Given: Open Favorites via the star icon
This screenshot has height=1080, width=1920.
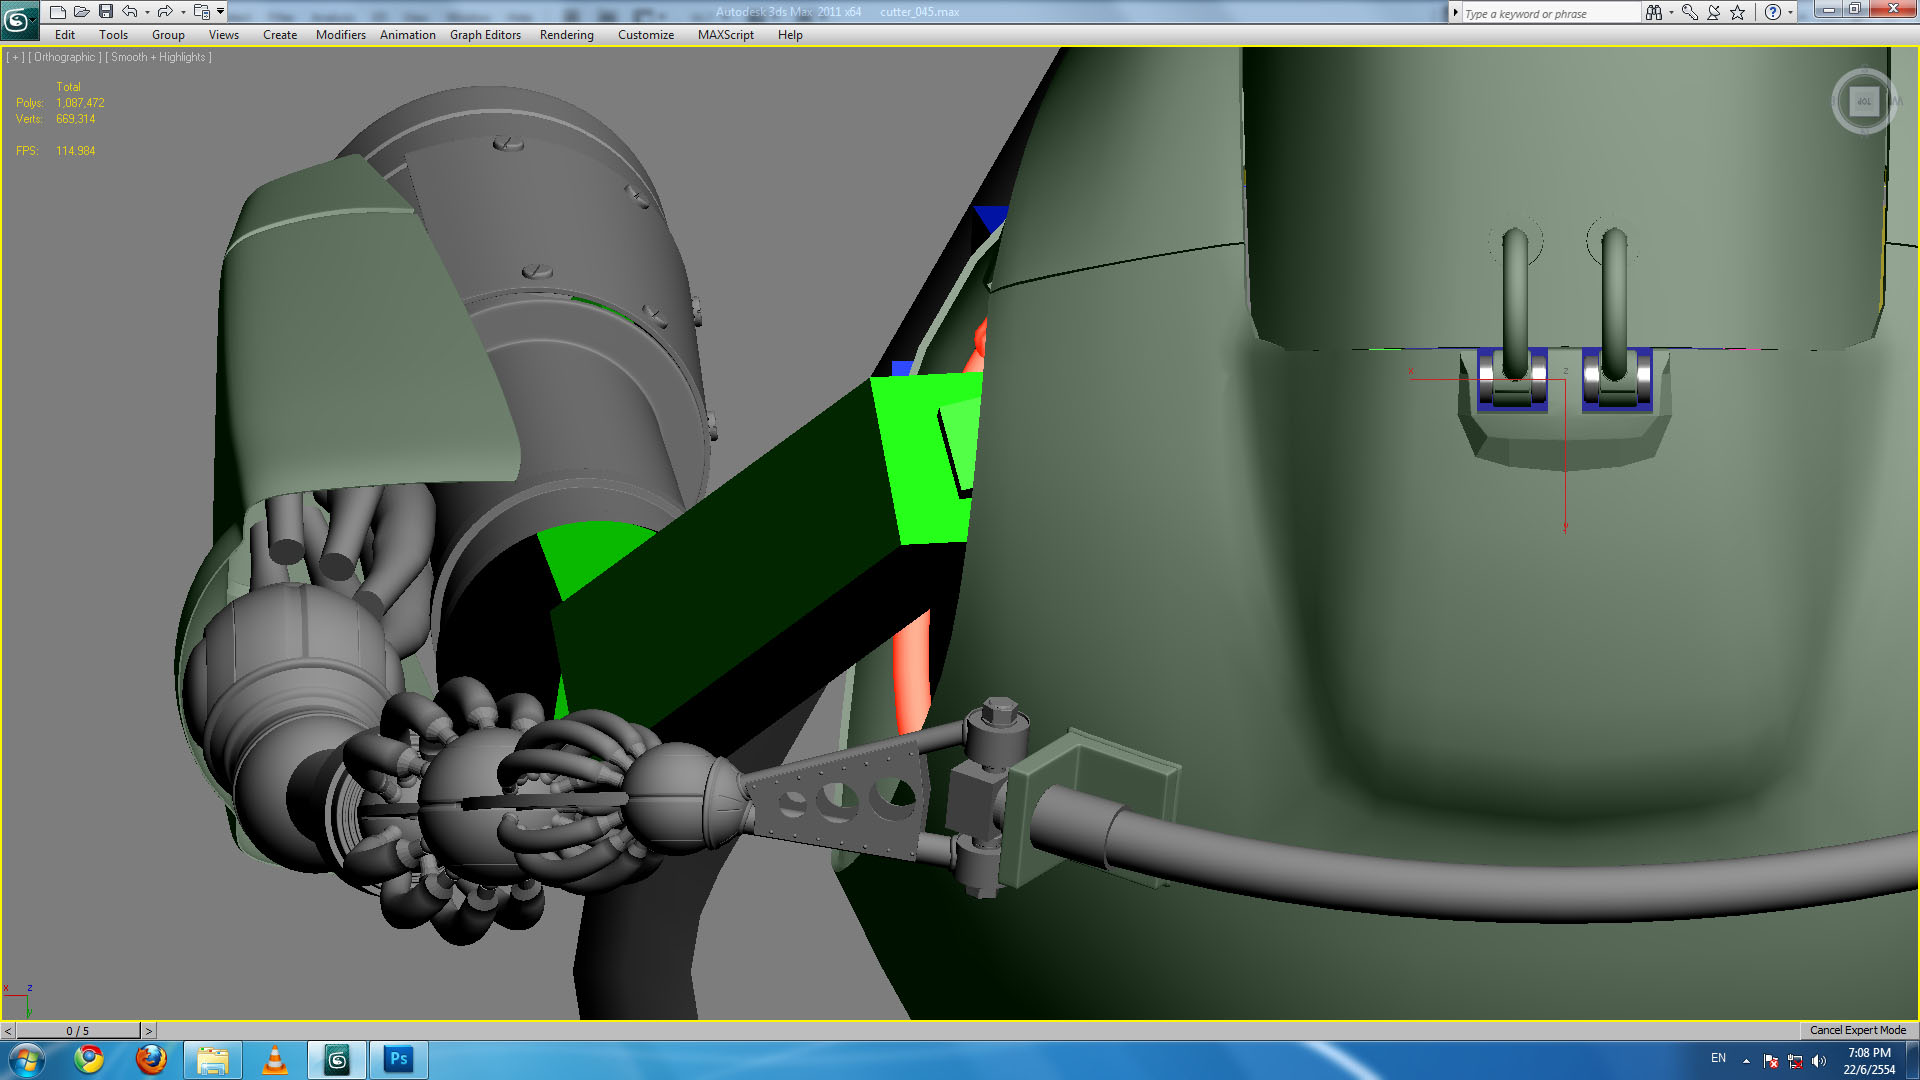Looking at the screenshot, I should [1738, 12].
